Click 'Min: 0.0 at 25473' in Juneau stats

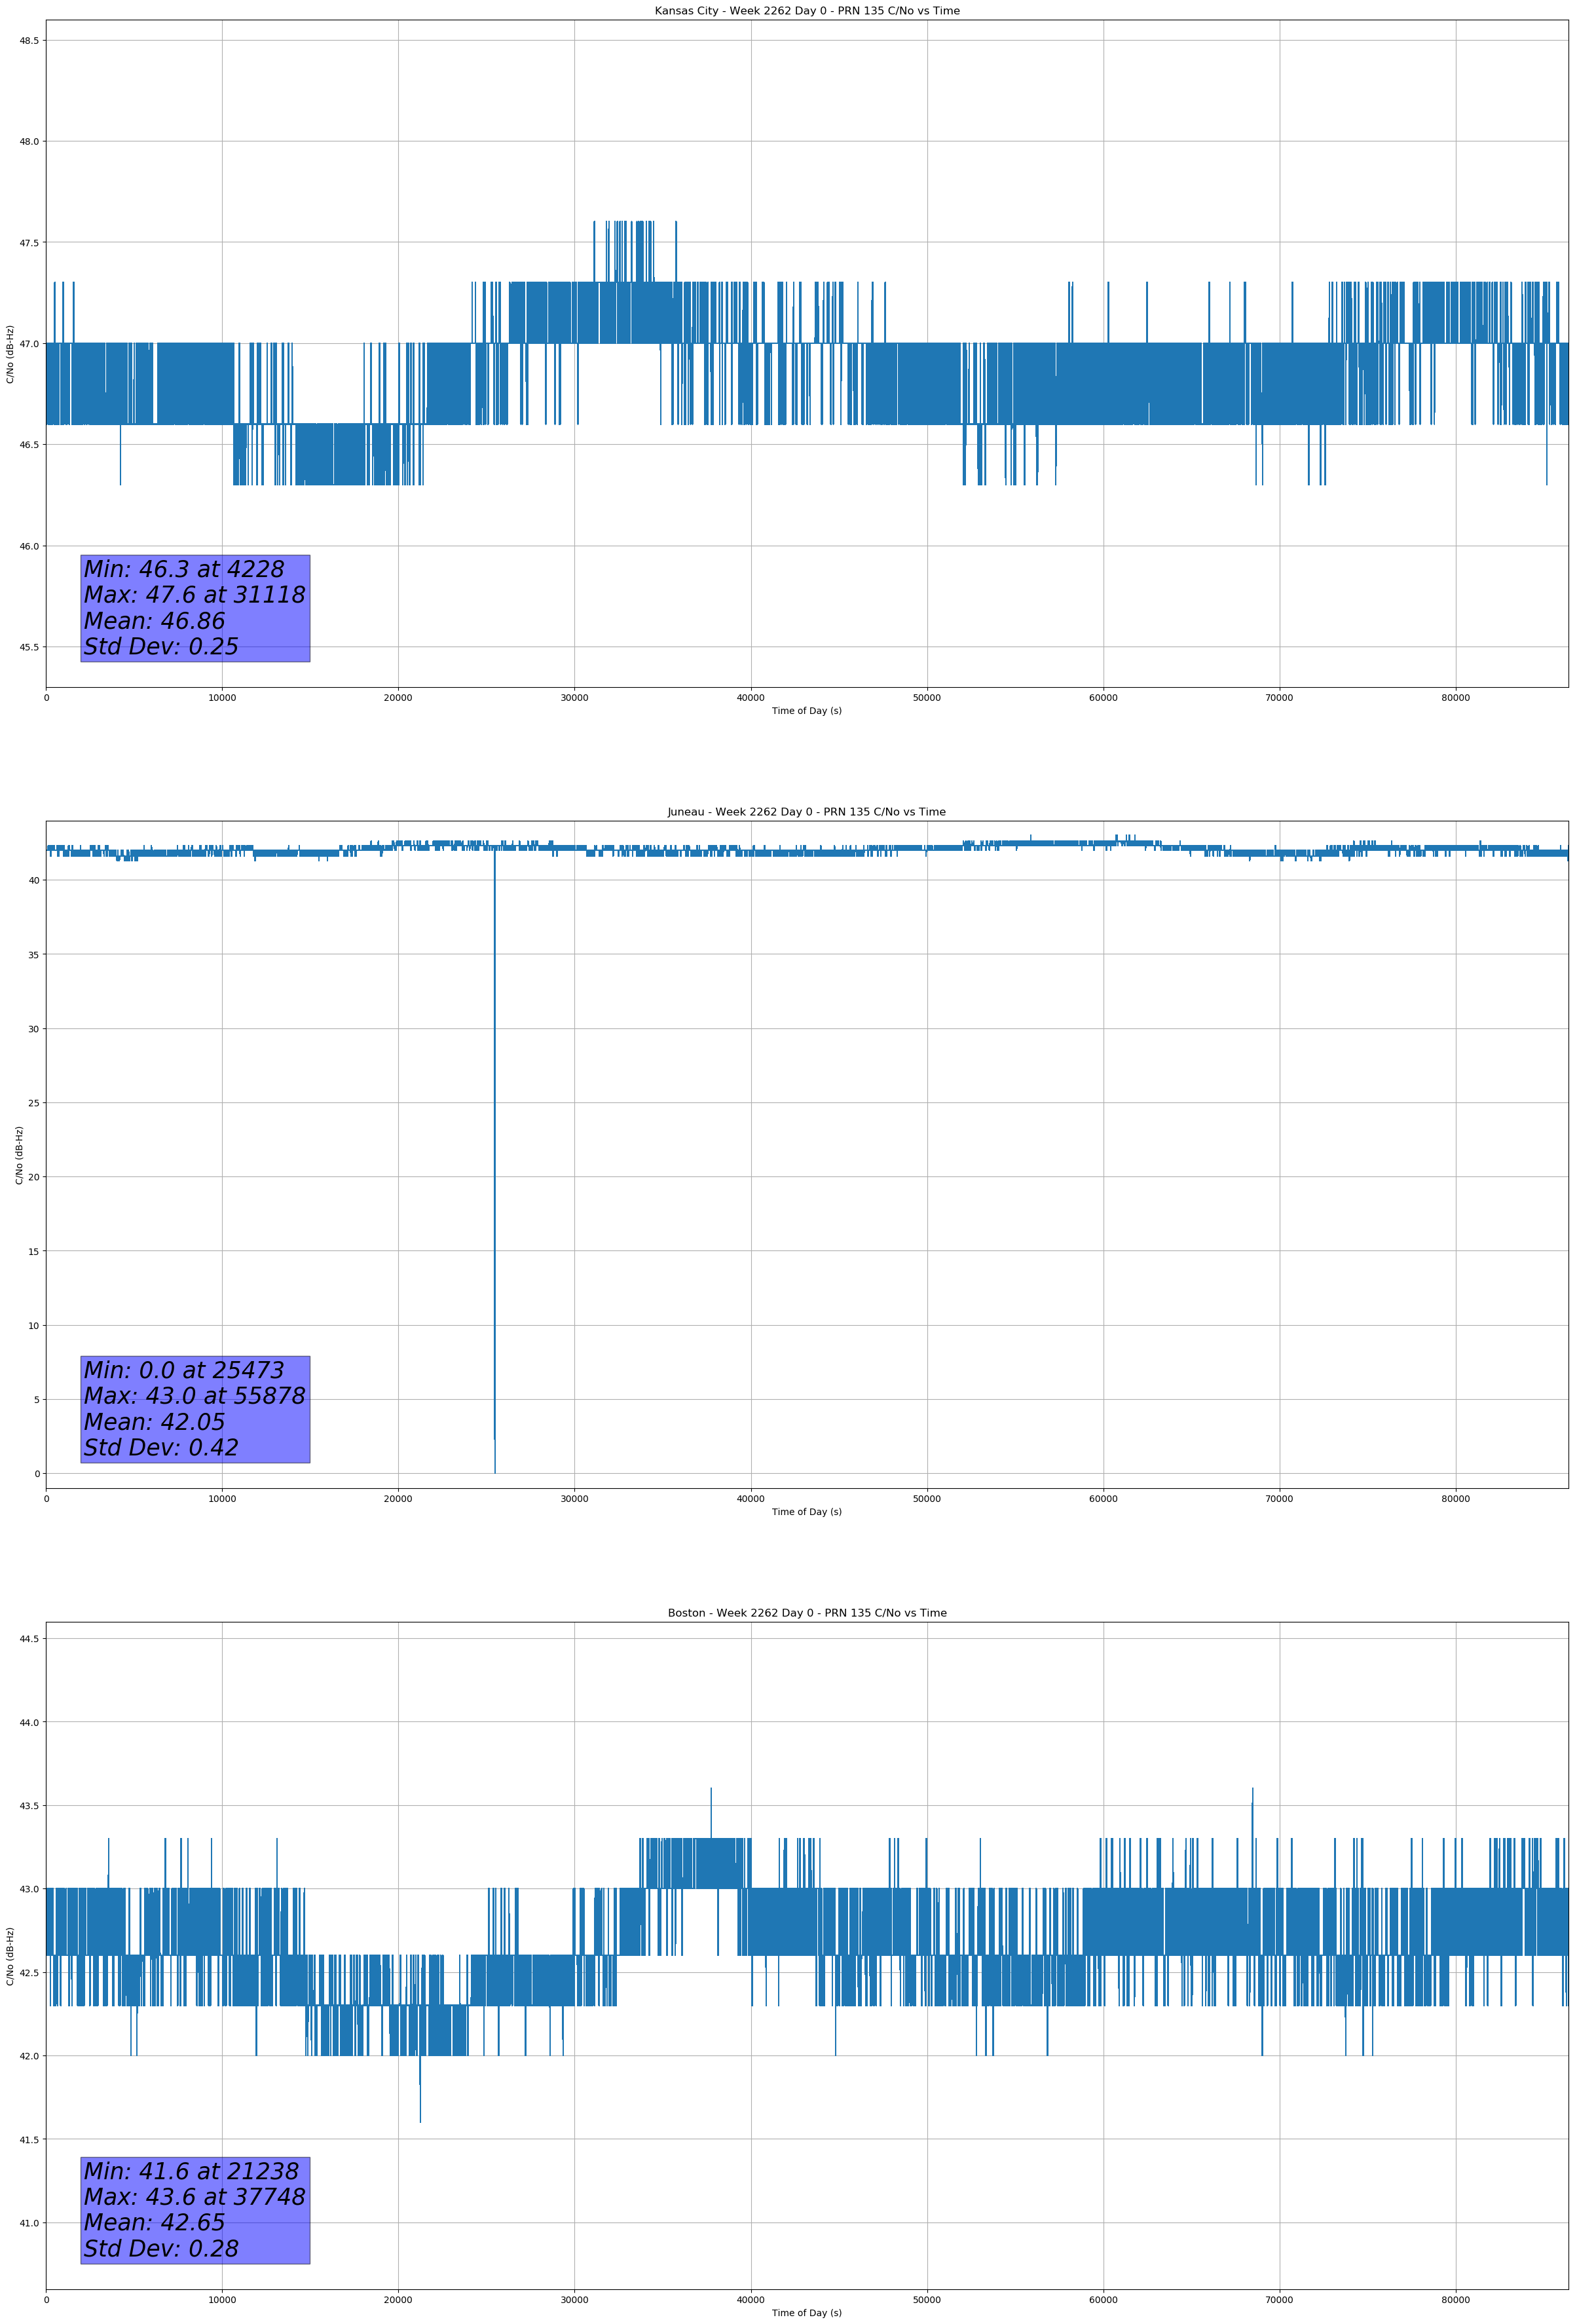pyautogui.click(x=184, y=1370)
